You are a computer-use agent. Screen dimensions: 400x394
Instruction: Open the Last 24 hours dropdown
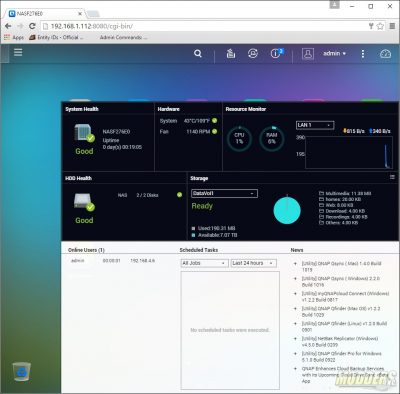coord(253,263)
